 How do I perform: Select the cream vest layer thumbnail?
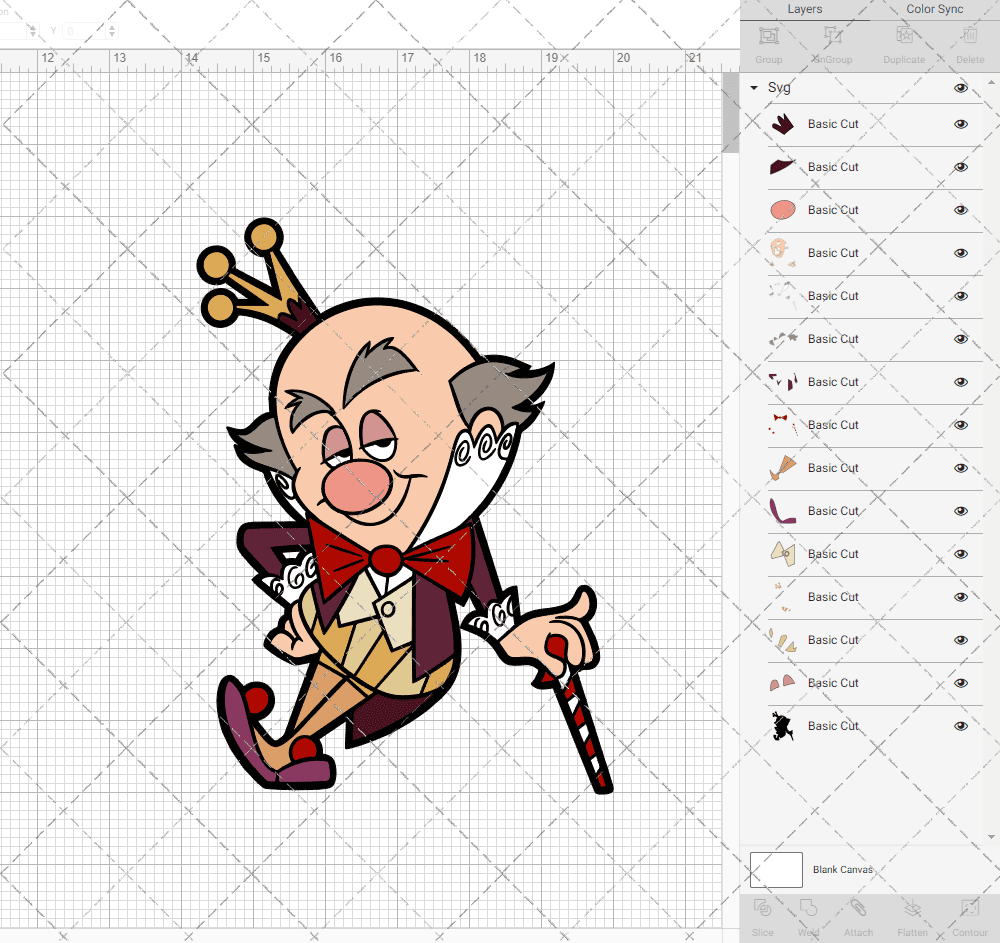[x=783, y=553]
